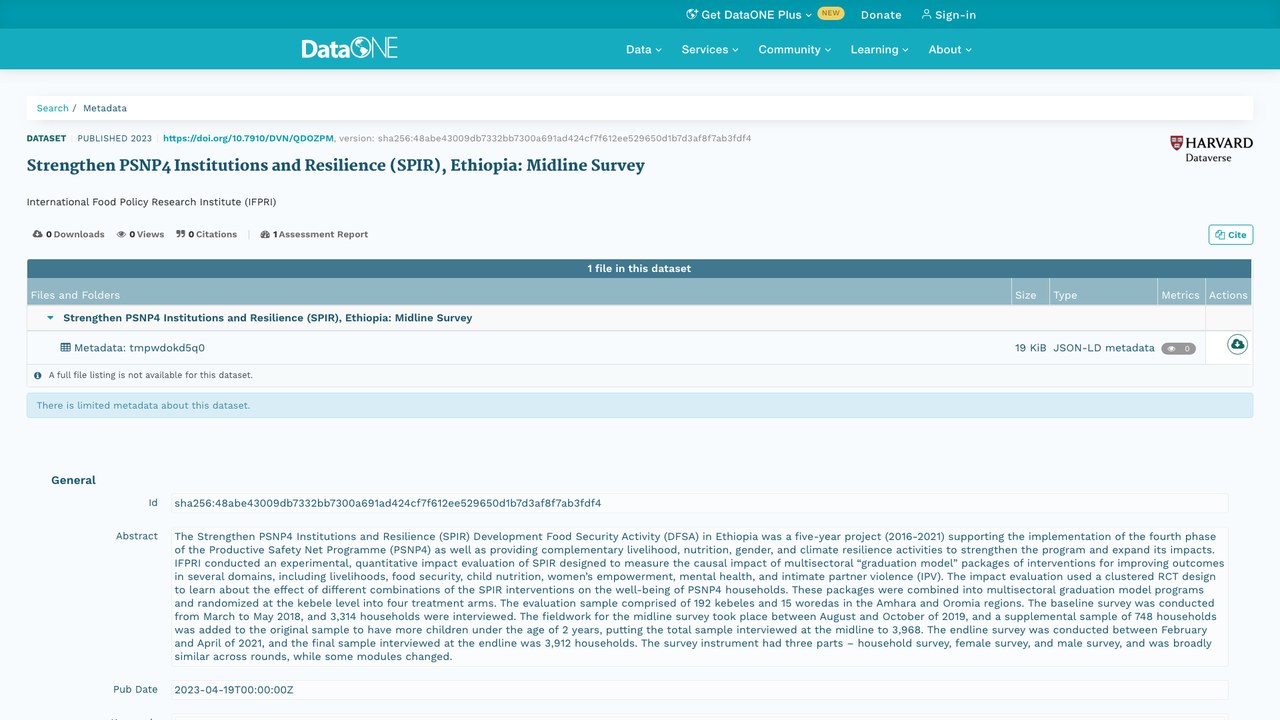This screenshot has height=720, width=1280.
Task: Click the views metric badge in the file row
Action: click(1178, 349)
